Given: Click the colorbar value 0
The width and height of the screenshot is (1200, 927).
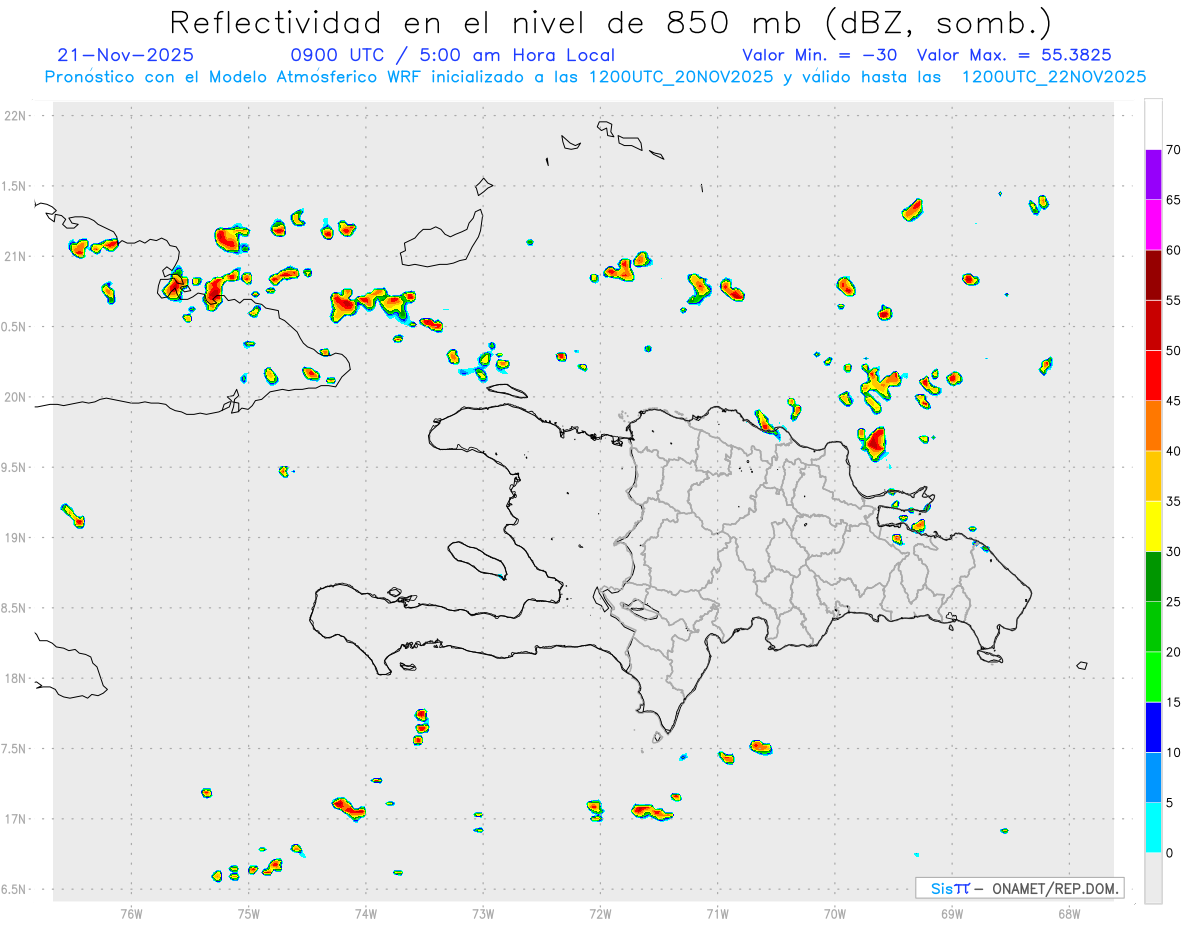Looking at the screenshot, I should [x=1169, y=852].
